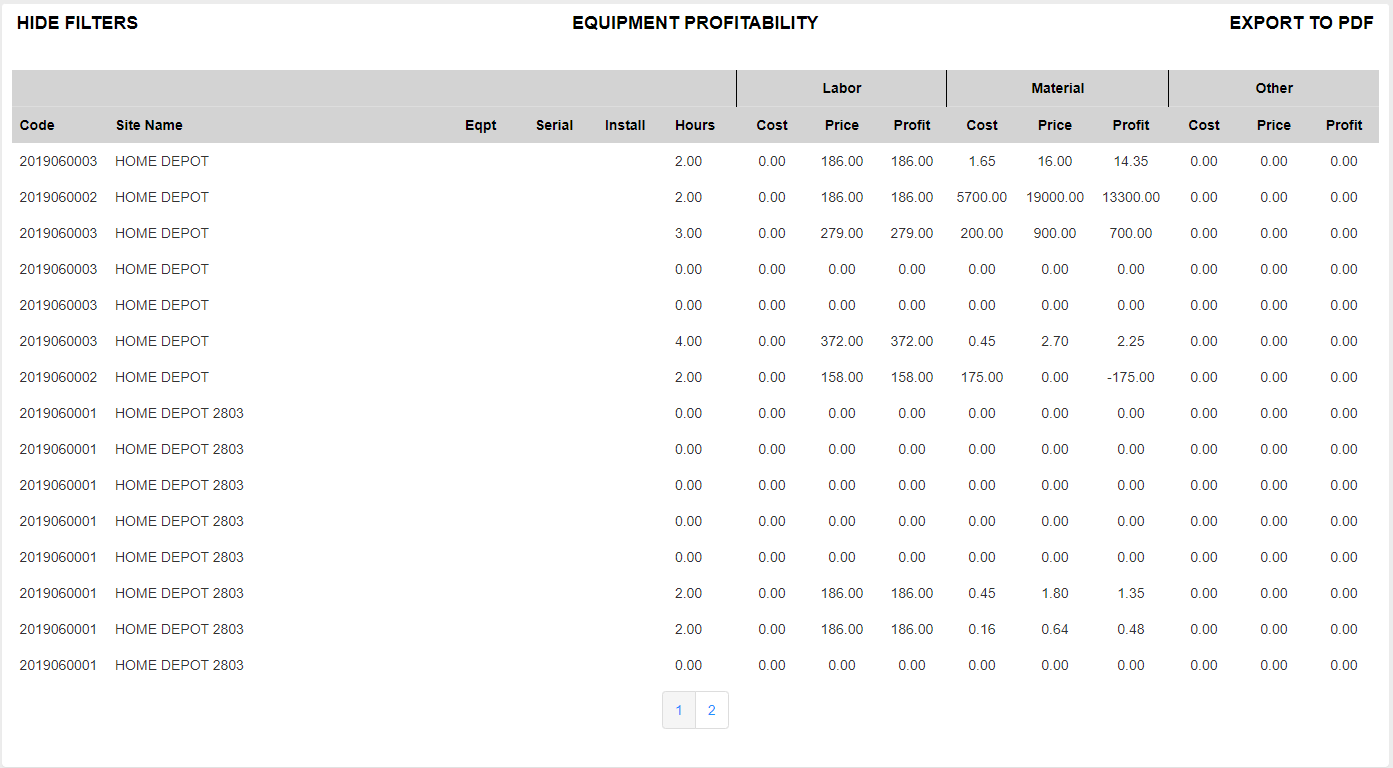The image size is (1393, 768).
Task: Select material profit 13300.00
Action: [1131, 197]
